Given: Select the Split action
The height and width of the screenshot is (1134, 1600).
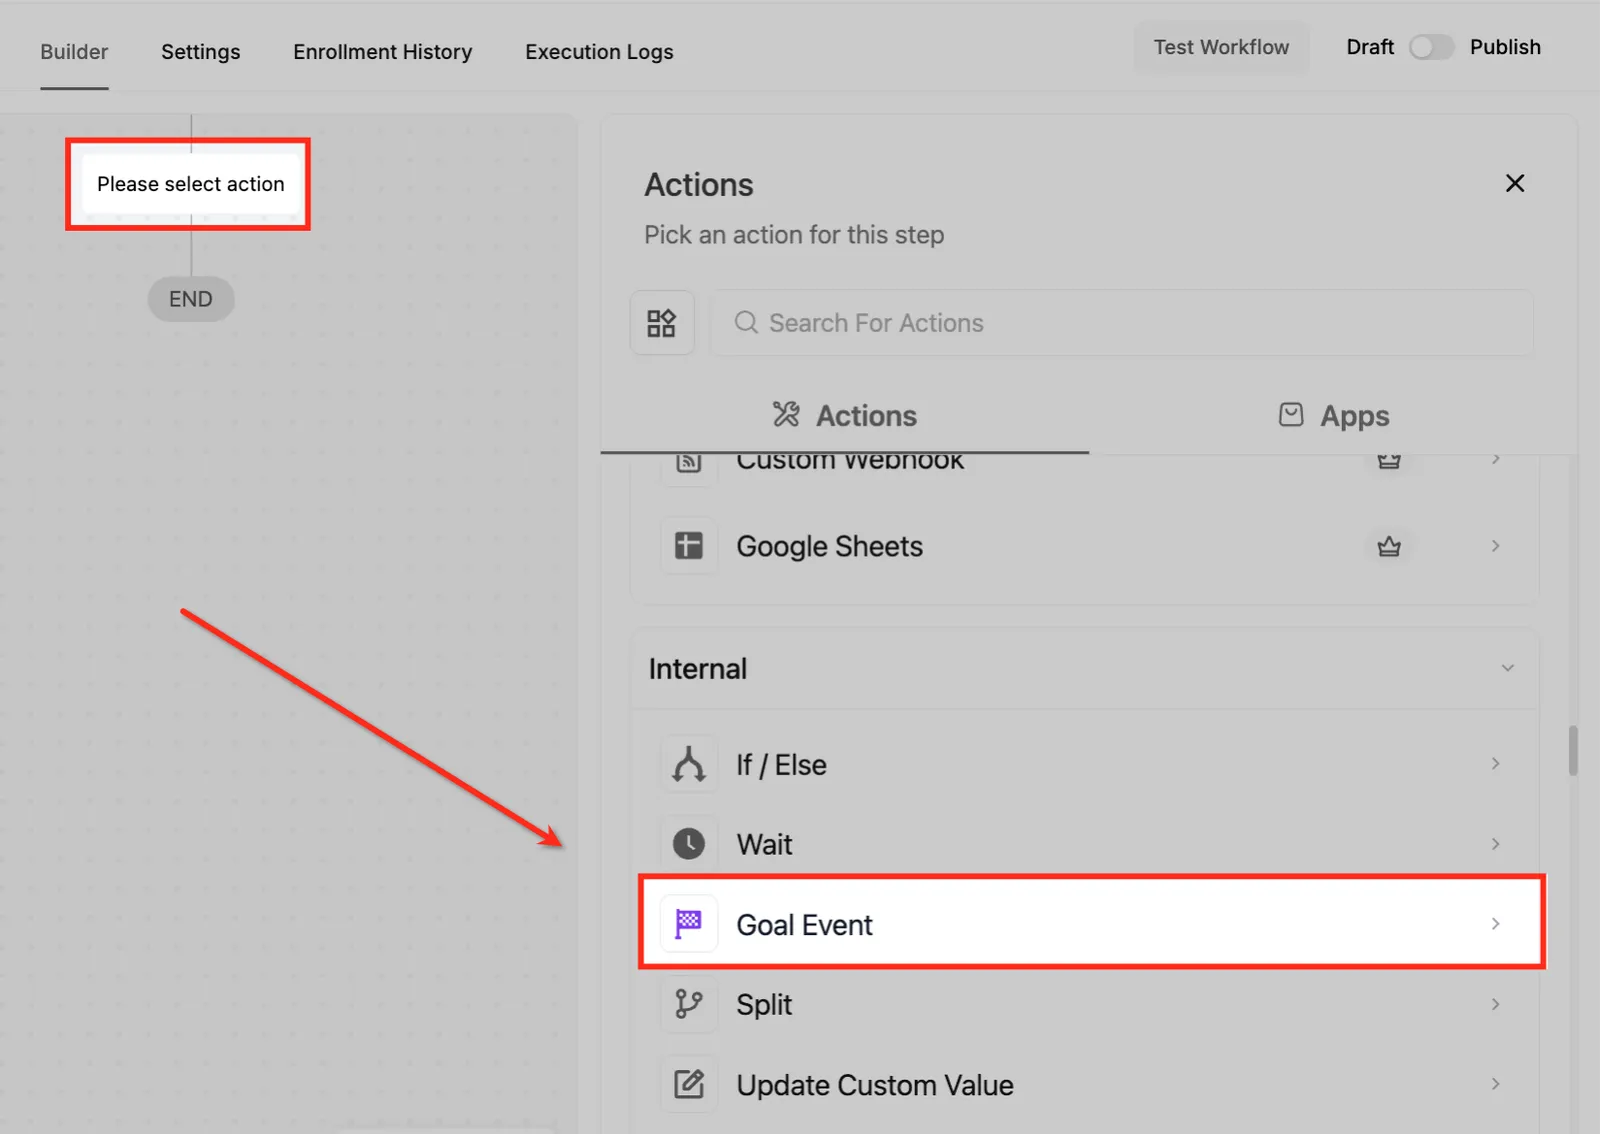Looking at the screenshot, I should pos(1084,1004).
